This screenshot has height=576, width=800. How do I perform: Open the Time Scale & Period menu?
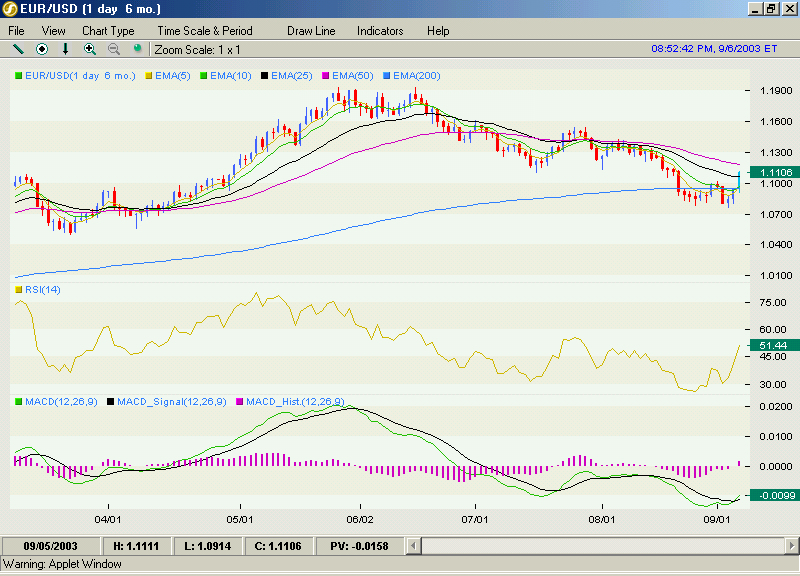coord(205,31)
